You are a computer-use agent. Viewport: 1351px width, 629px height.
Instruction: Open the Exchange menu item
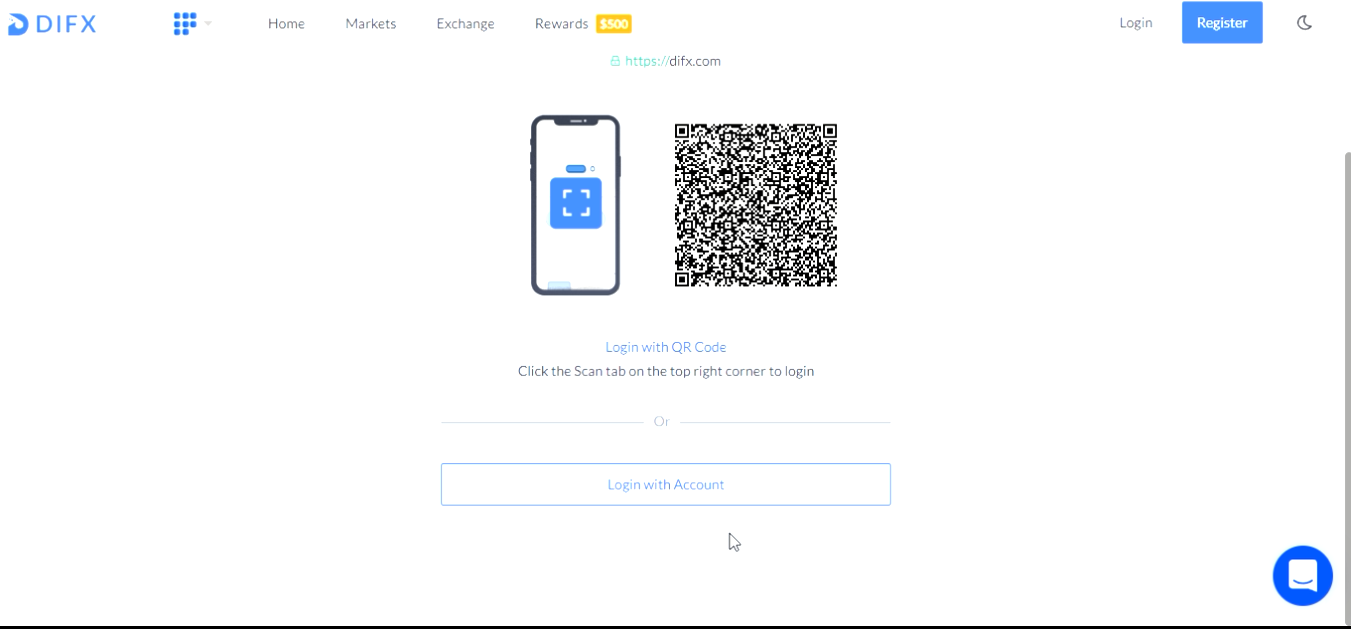tap(465, 23)
